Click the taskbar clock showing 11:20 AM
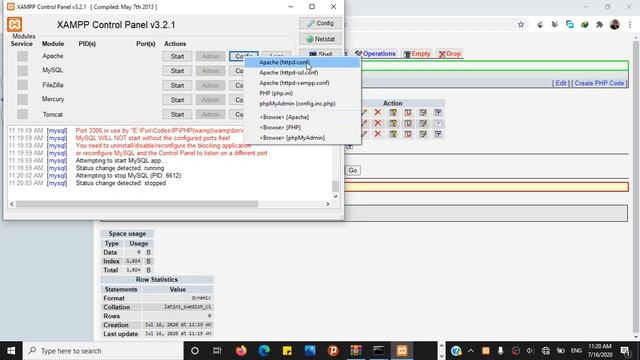Screen dimensions: 640x360 (600, 351)
